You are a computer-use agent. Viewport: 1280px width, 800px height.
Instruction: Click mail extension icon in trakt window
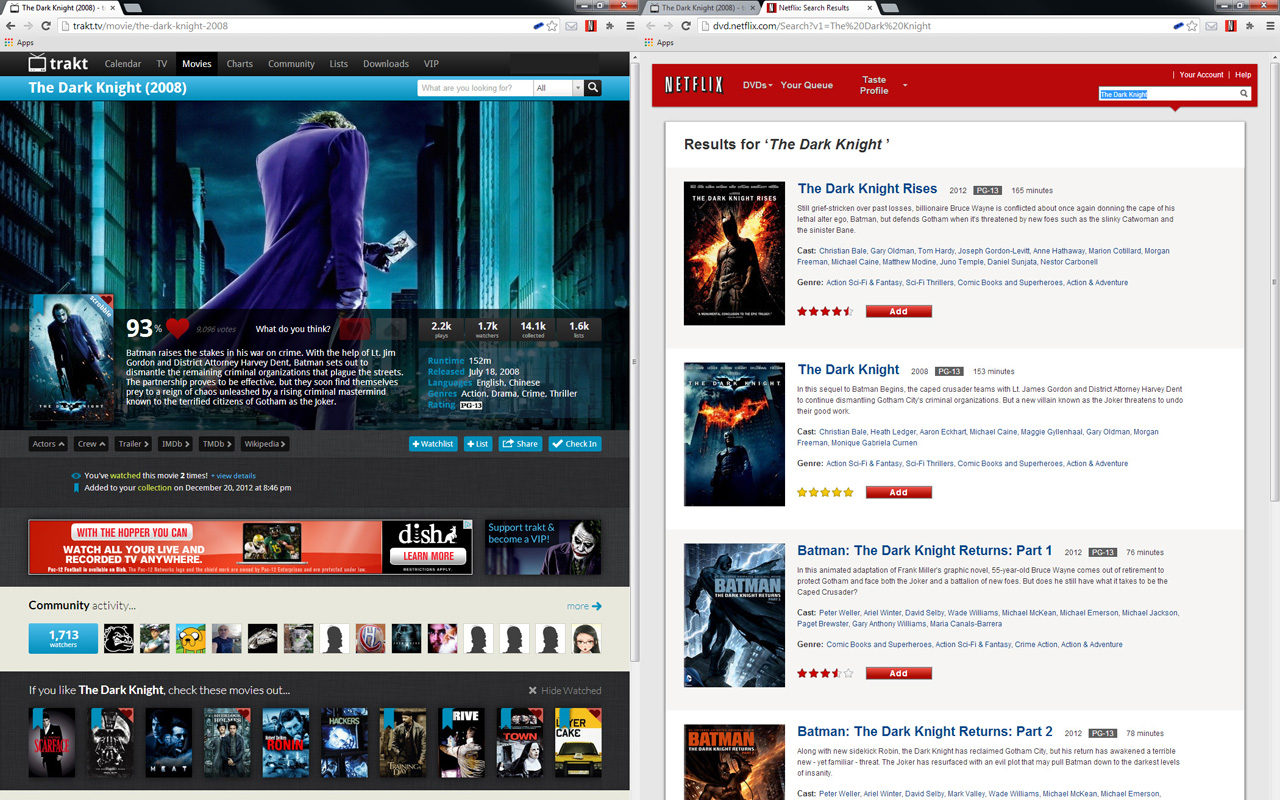572,26
